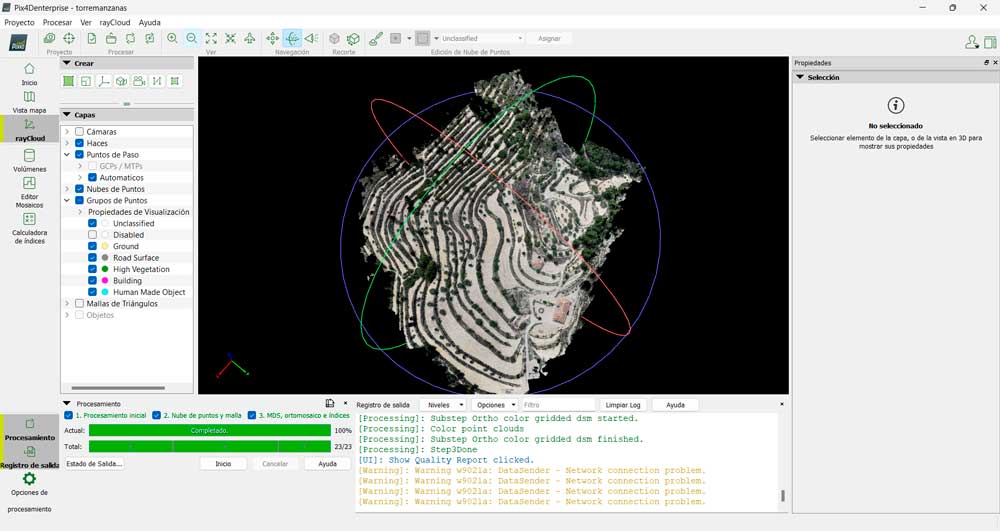This screenshot has width=1000, height=531.
Task: Enable the Cámaras layer checkbox
Action: coord(80,132)
